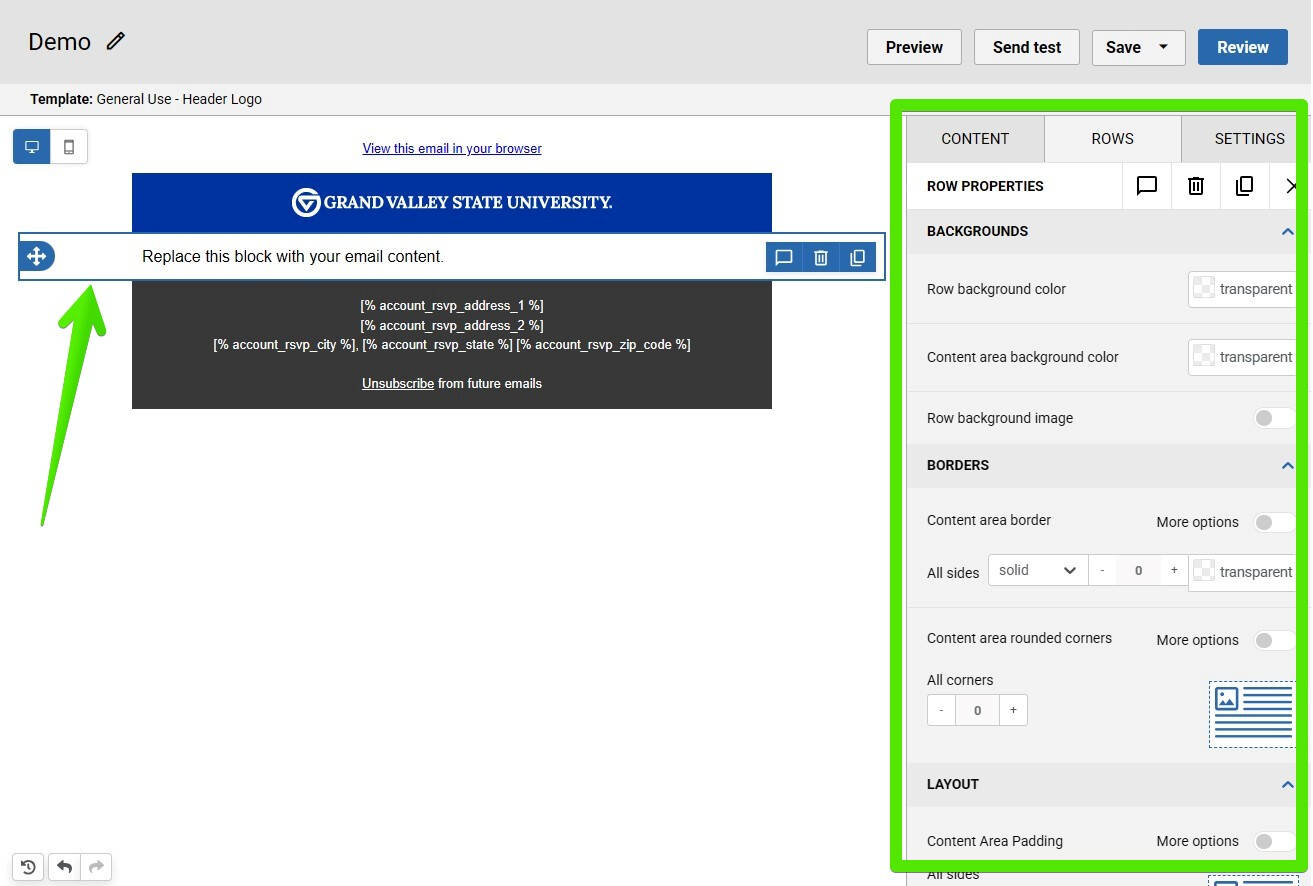Toggle More options for Content area border
The image size is (1313, 886).
tap(1273, 522)
